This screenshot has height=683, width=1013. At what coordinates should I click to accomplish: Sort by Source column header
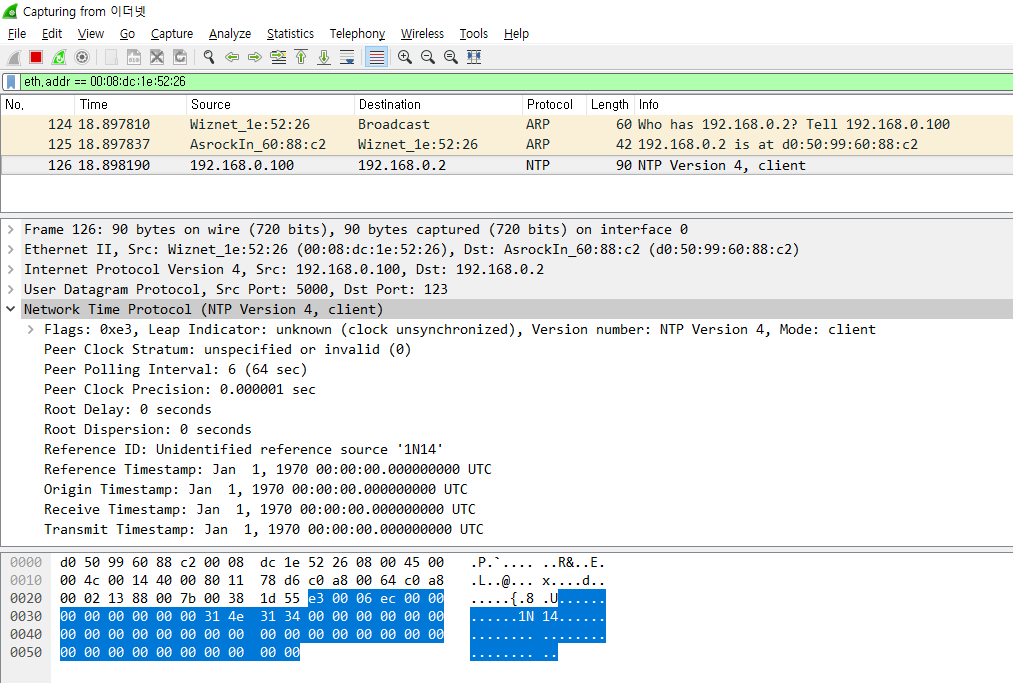tap(270, 105)
